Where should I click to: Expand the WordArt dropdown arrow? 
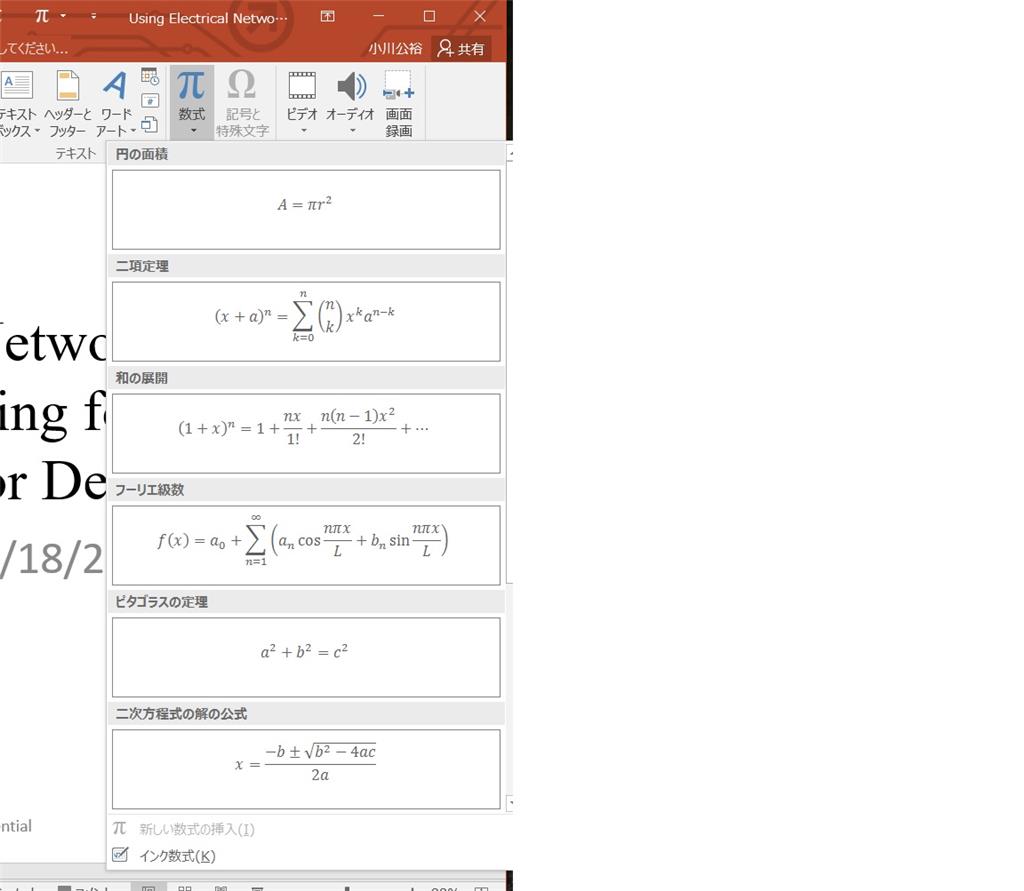133,131
